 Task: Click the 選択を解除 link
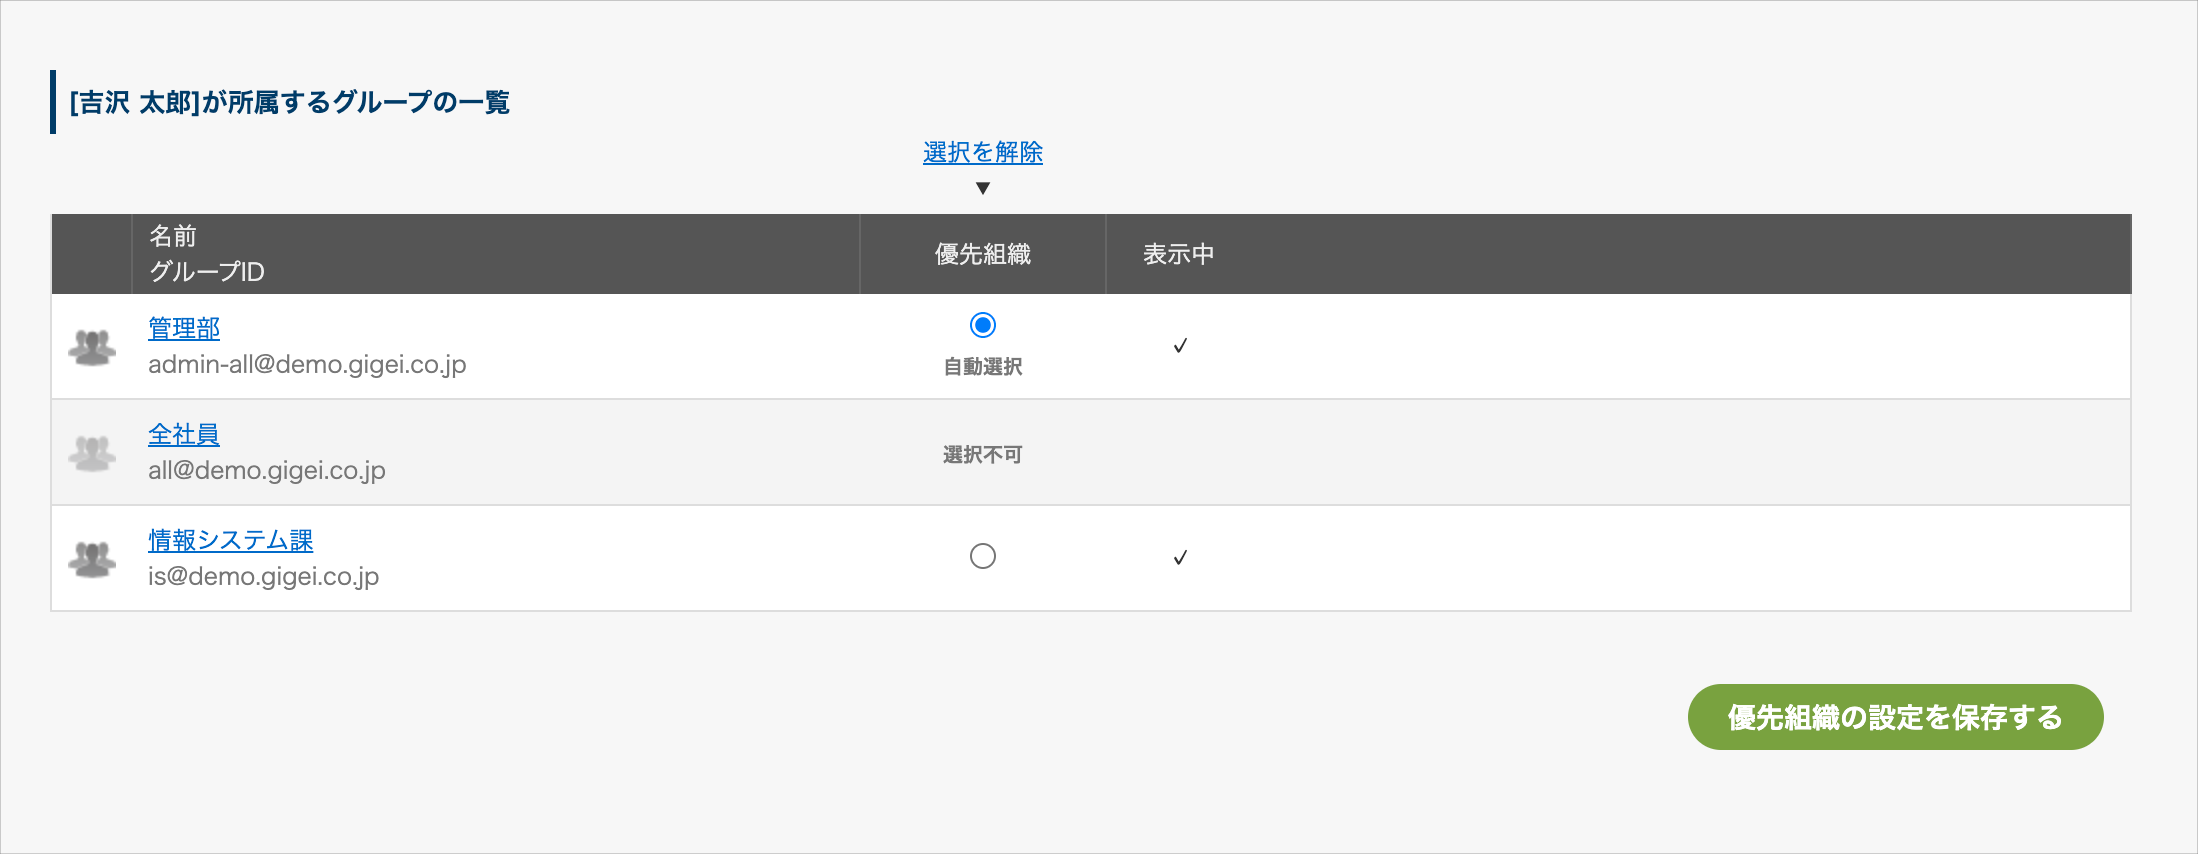tap(983, 152)
